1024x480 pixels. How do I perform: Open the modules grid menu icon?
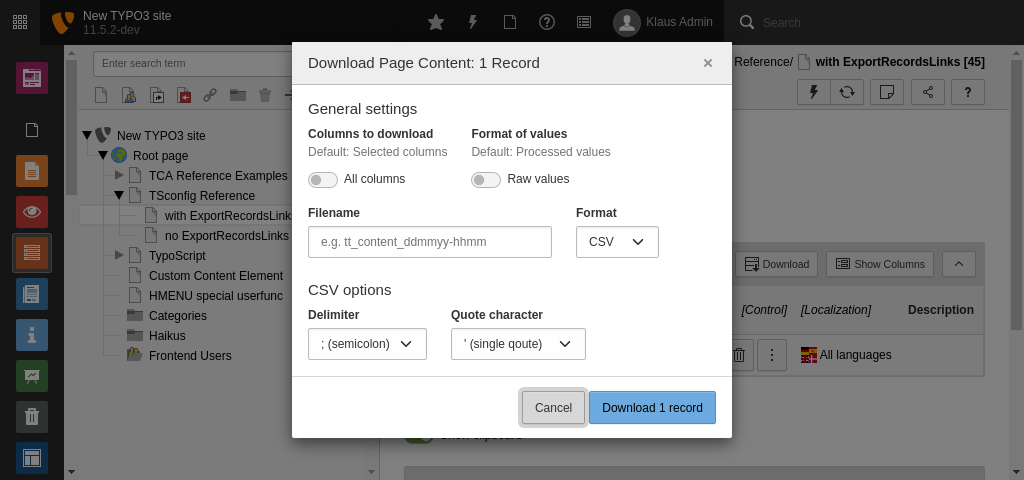20,22
